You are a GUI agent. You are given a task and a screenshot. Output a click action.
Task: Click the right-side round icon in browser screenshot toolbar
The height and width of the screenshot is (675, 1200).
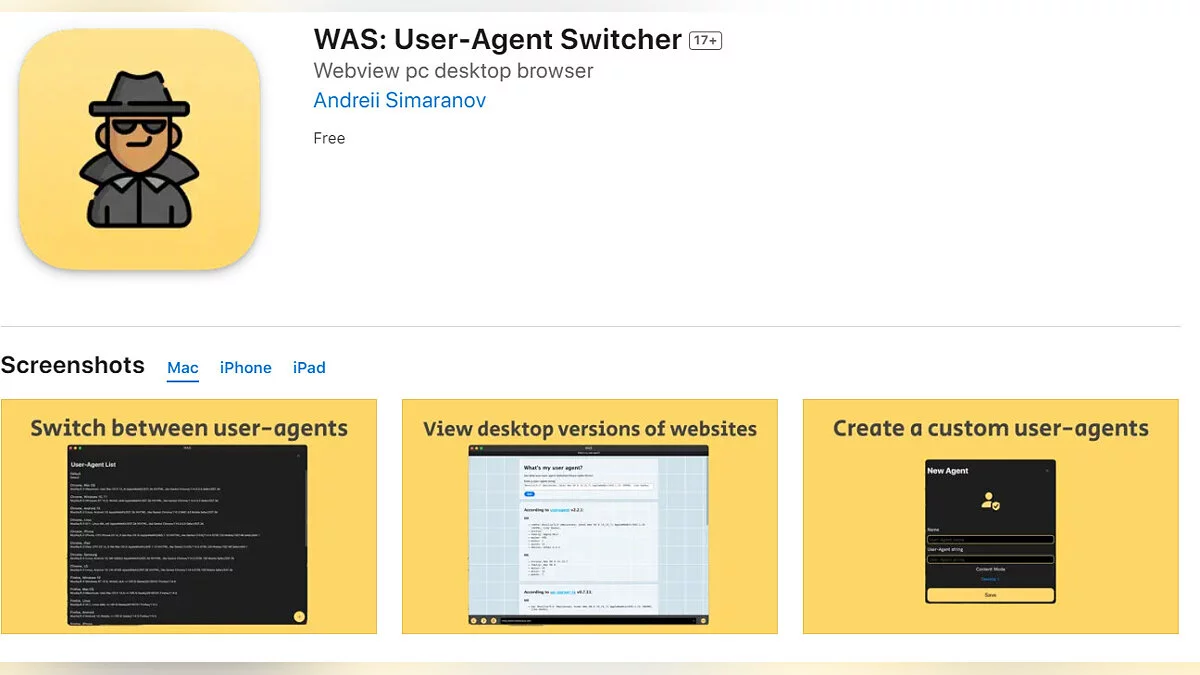coord(703,621)
